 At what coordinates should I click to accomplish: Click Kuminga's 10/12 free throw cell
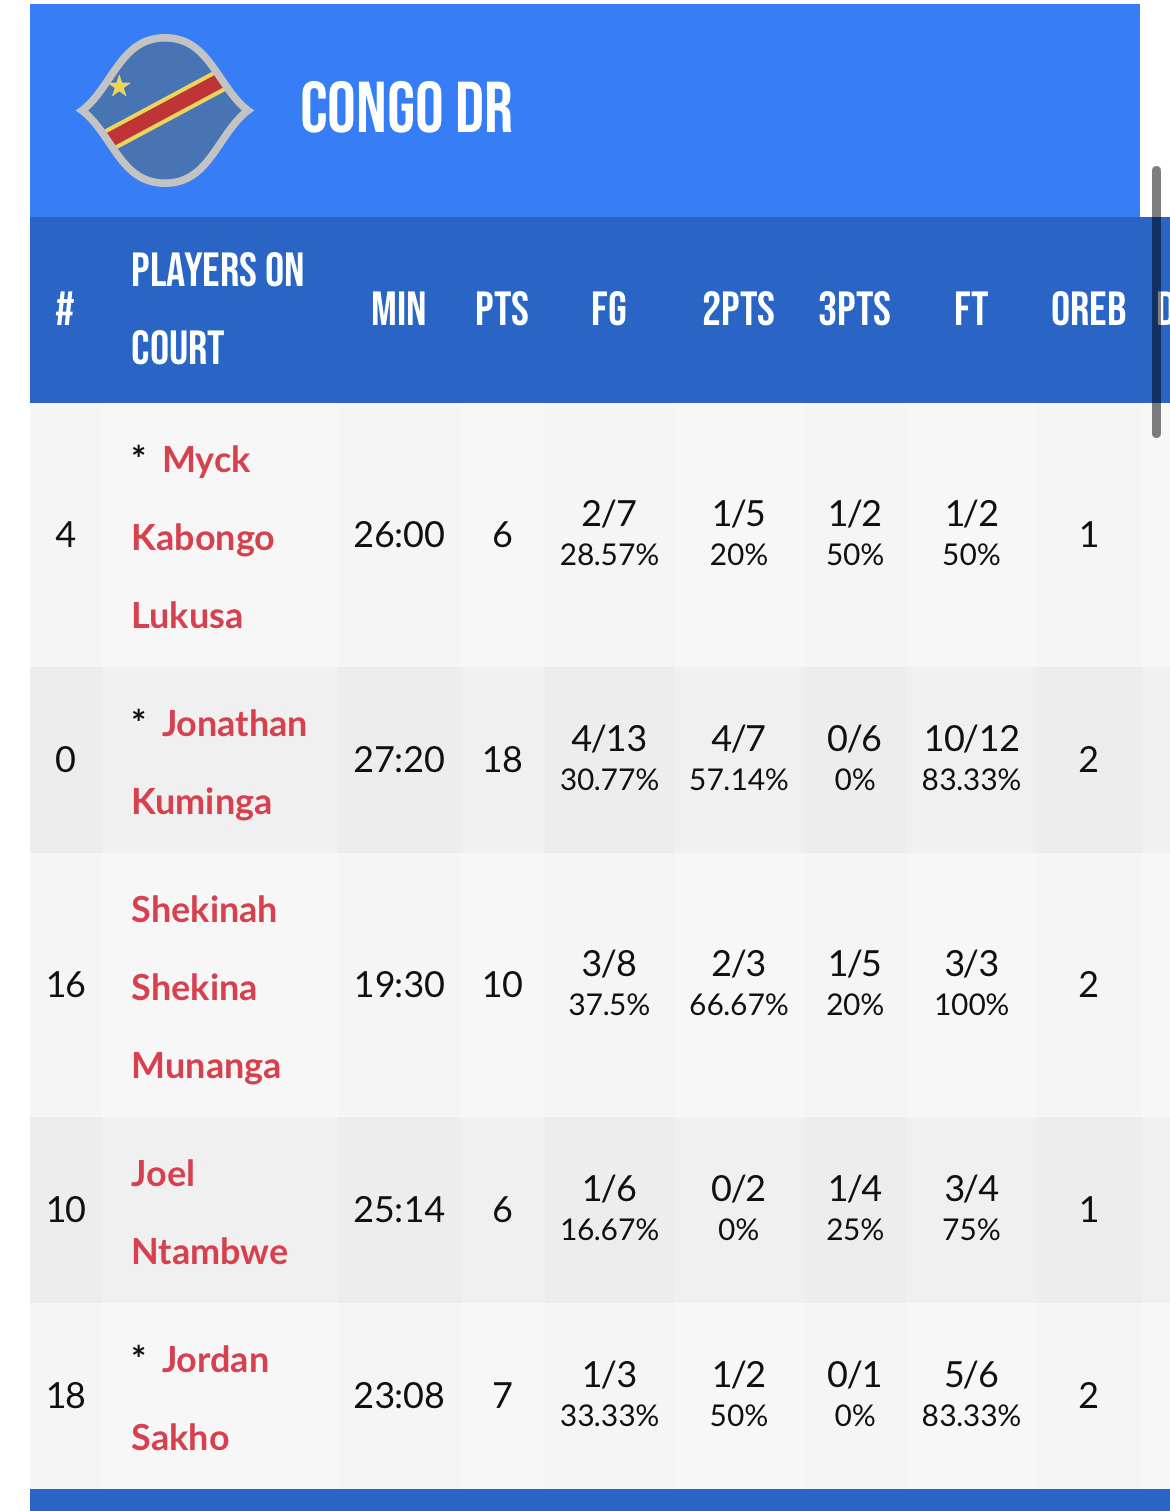click(x=971, y=758)
